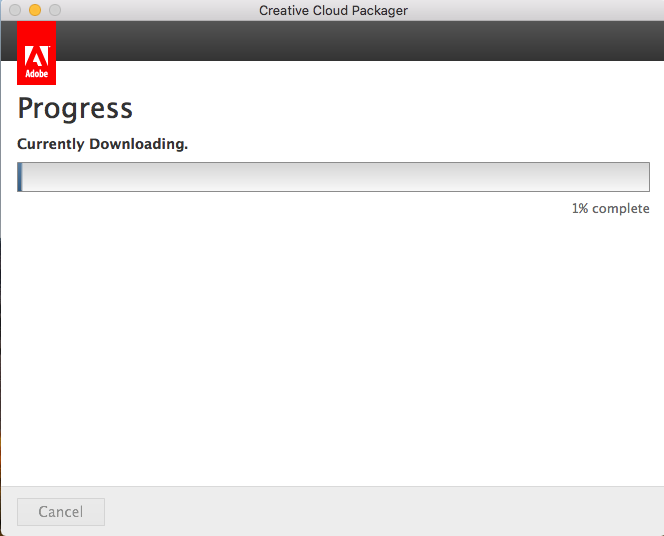Click the red Adobe logo
Screen dimensions: 664x536
[x=36, y=53]
